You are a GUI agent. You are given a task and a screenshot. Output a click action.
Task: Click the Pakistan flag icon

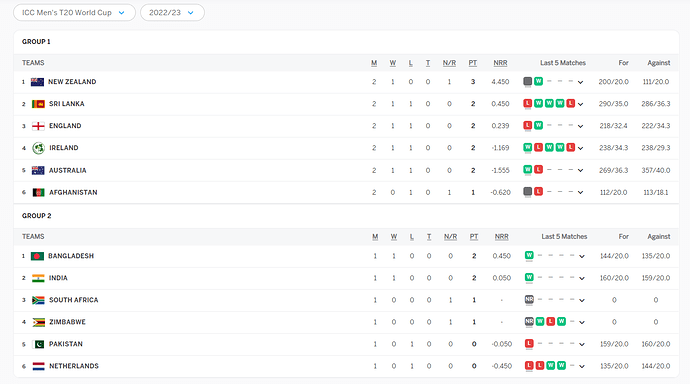(x=38, y=344)
